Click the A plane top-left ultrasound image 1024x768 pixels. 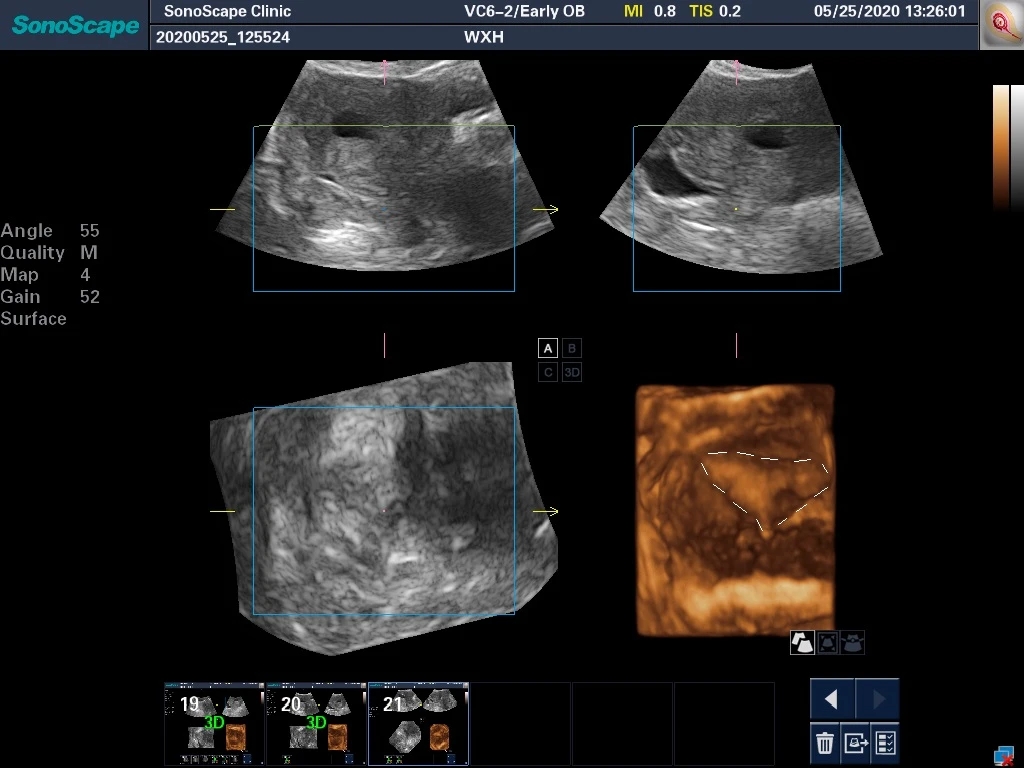point(385,165)
